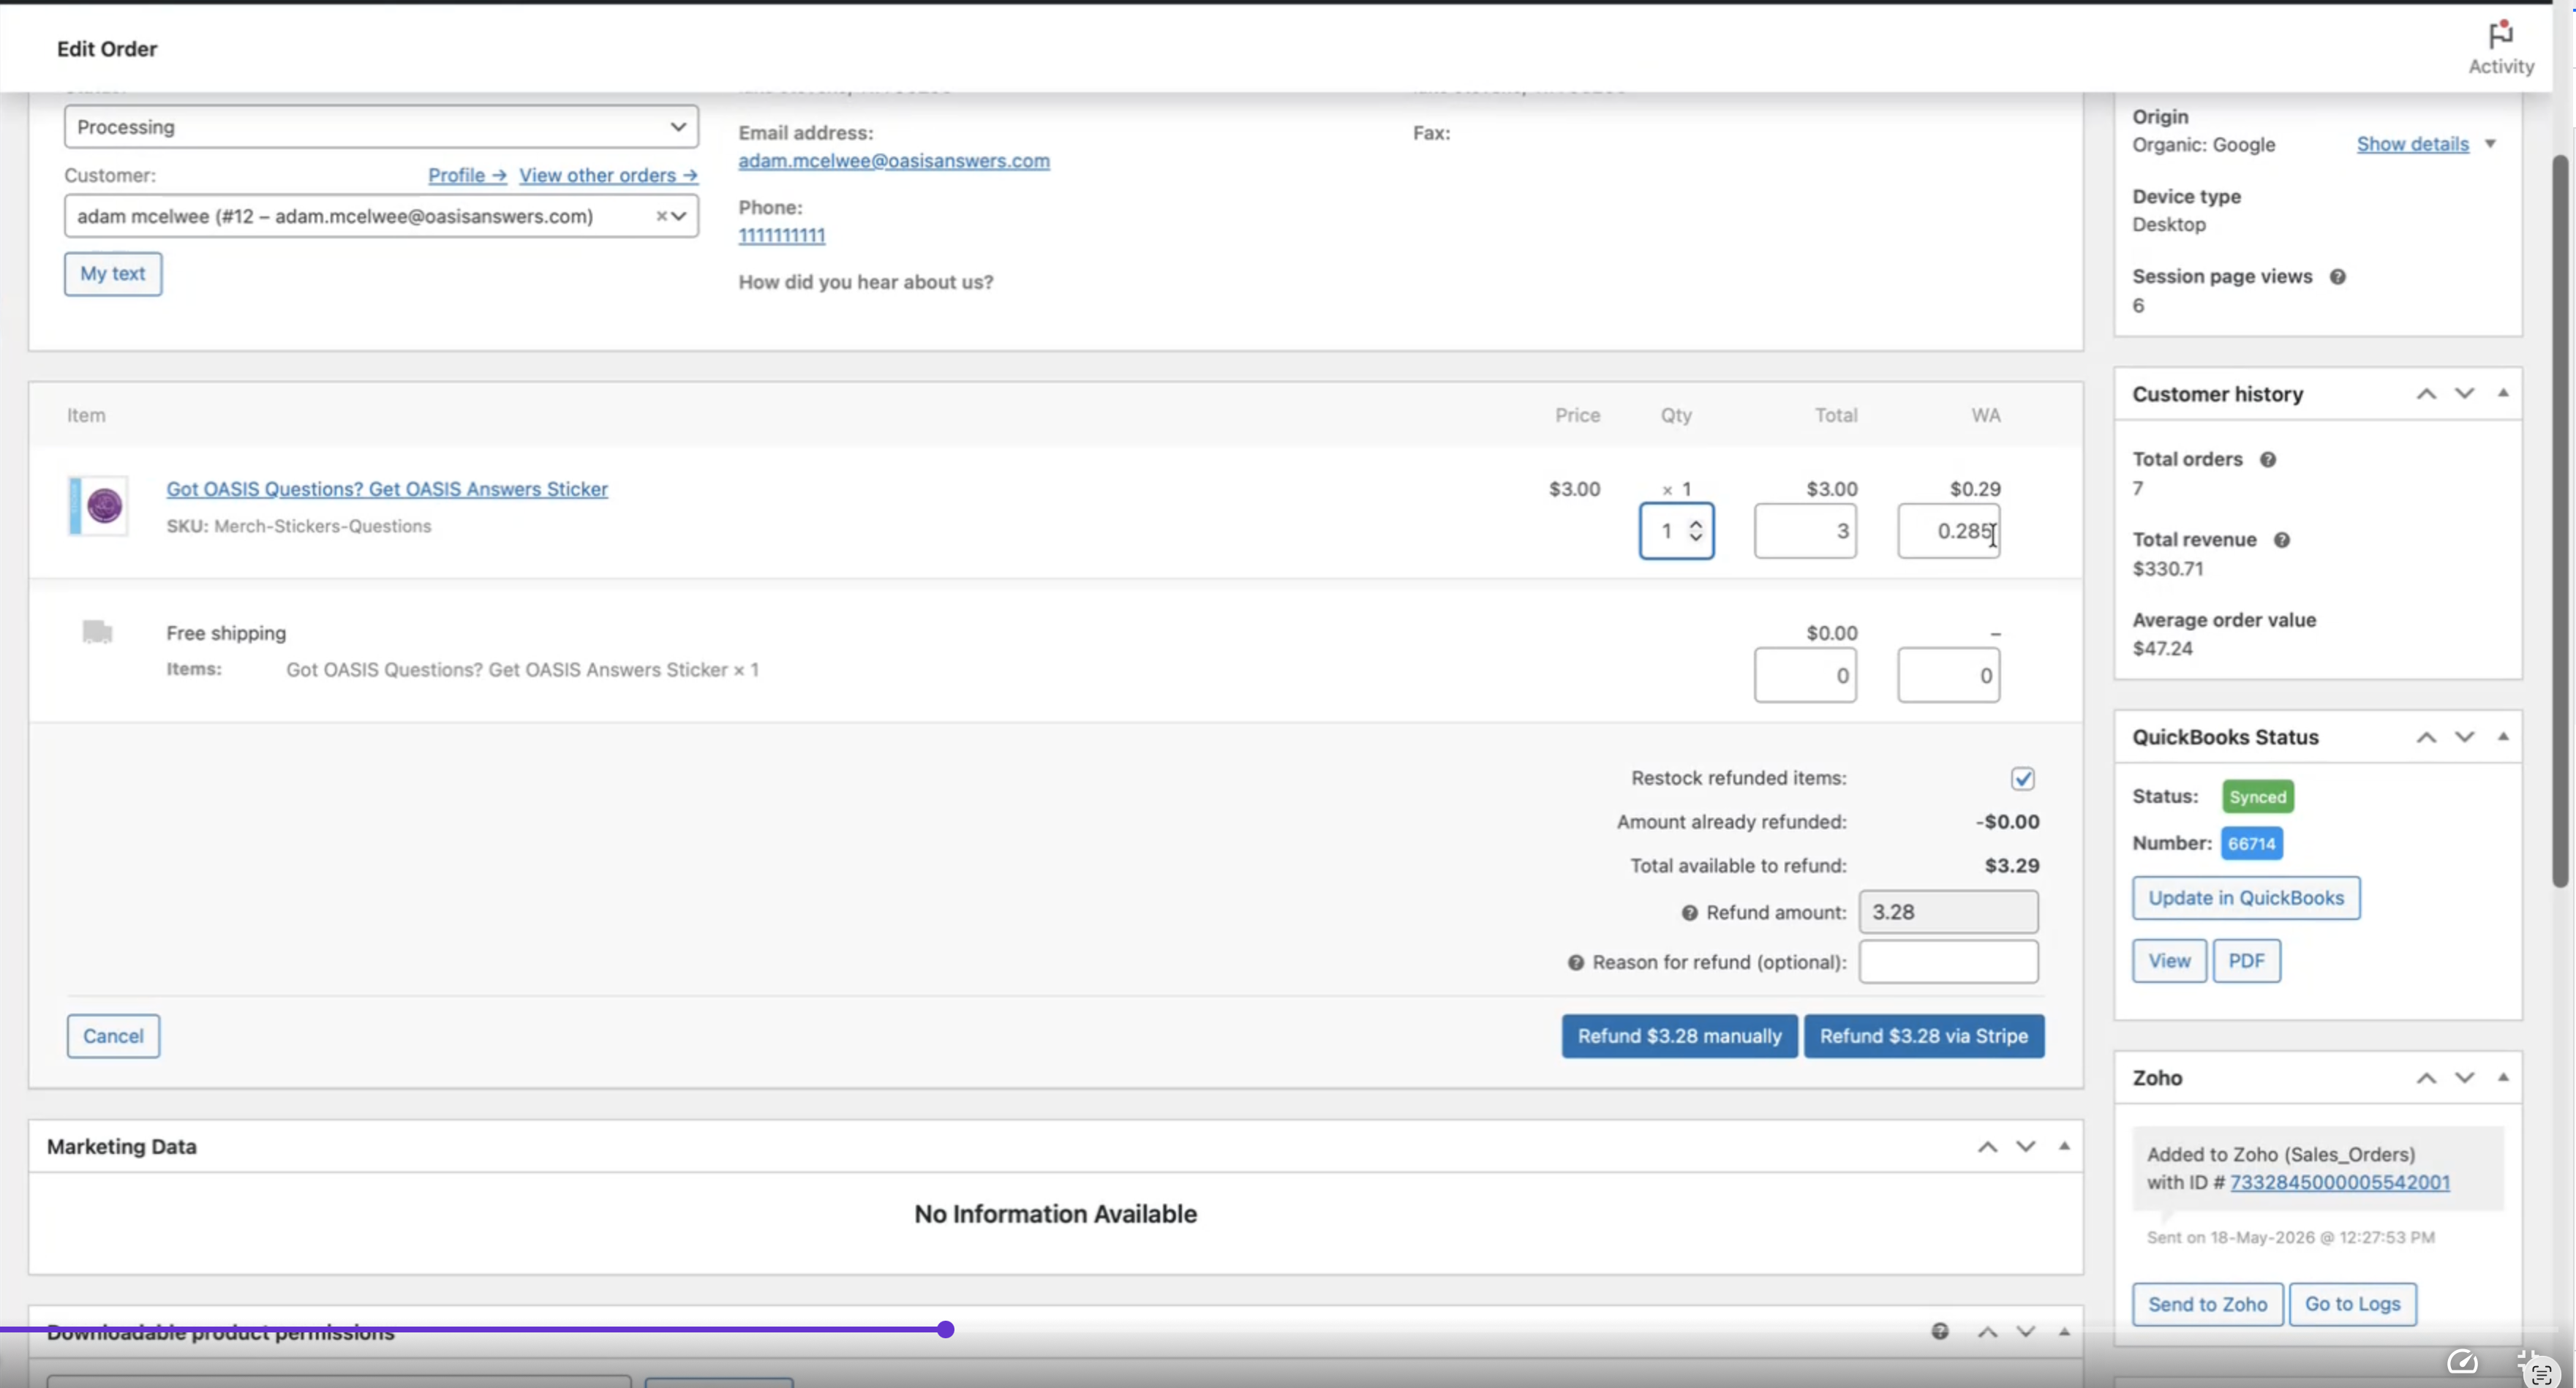Click the Session page views help icon

coord(2337,277)
